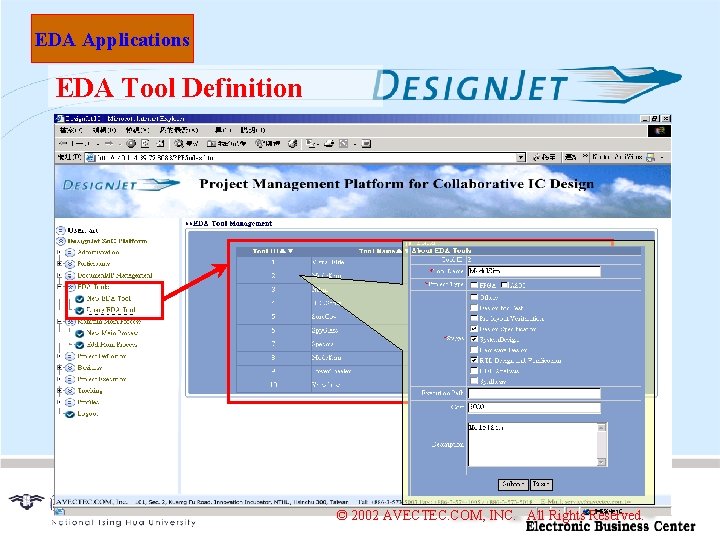Viewport: 720px width, 540px height.
Task: Click the Print toolbar icon
Action: [329, 144]
